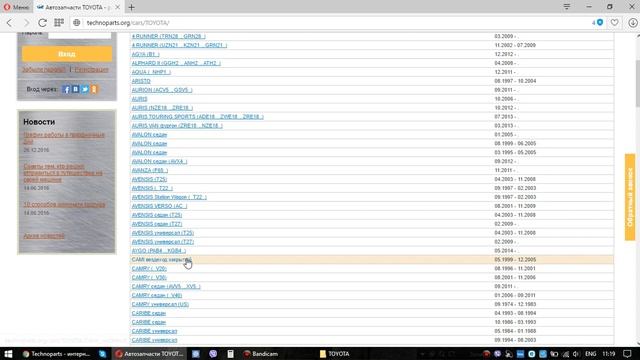Switch to Автозапчасти TOYOT... Opera taskbar window
640x360 pixels.
pyautogui.click(x=149, y=354)
